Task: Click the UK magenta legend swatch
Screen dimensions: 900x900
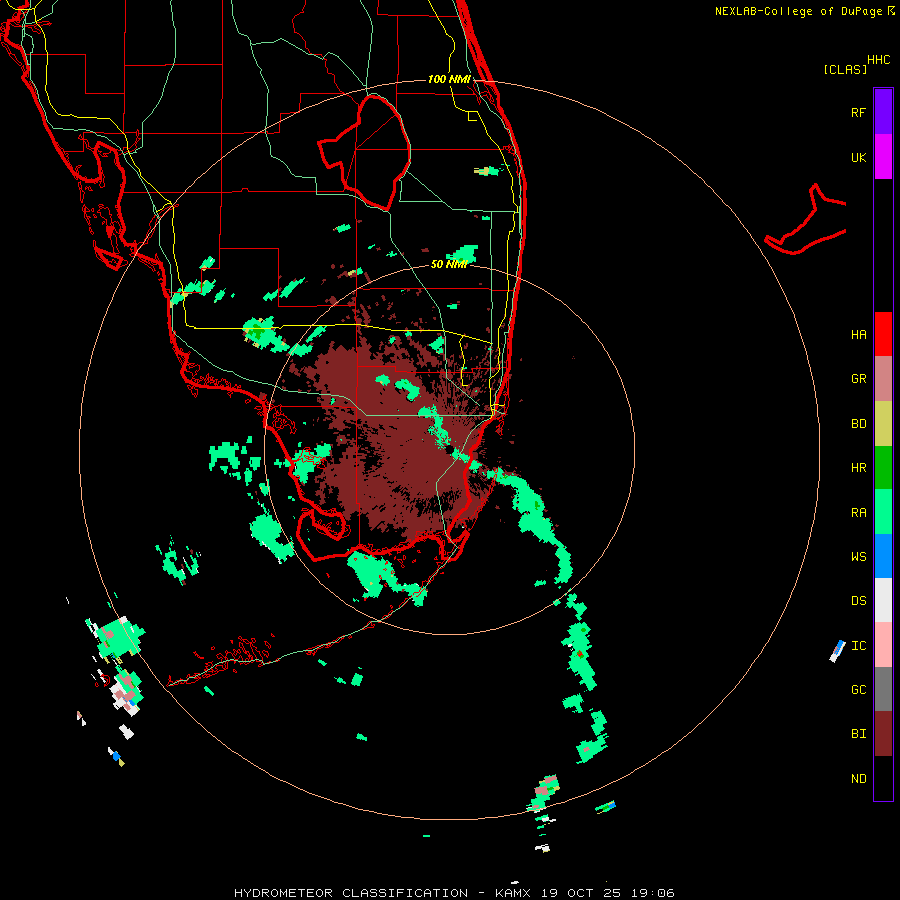Action: (x=883, y=157)
